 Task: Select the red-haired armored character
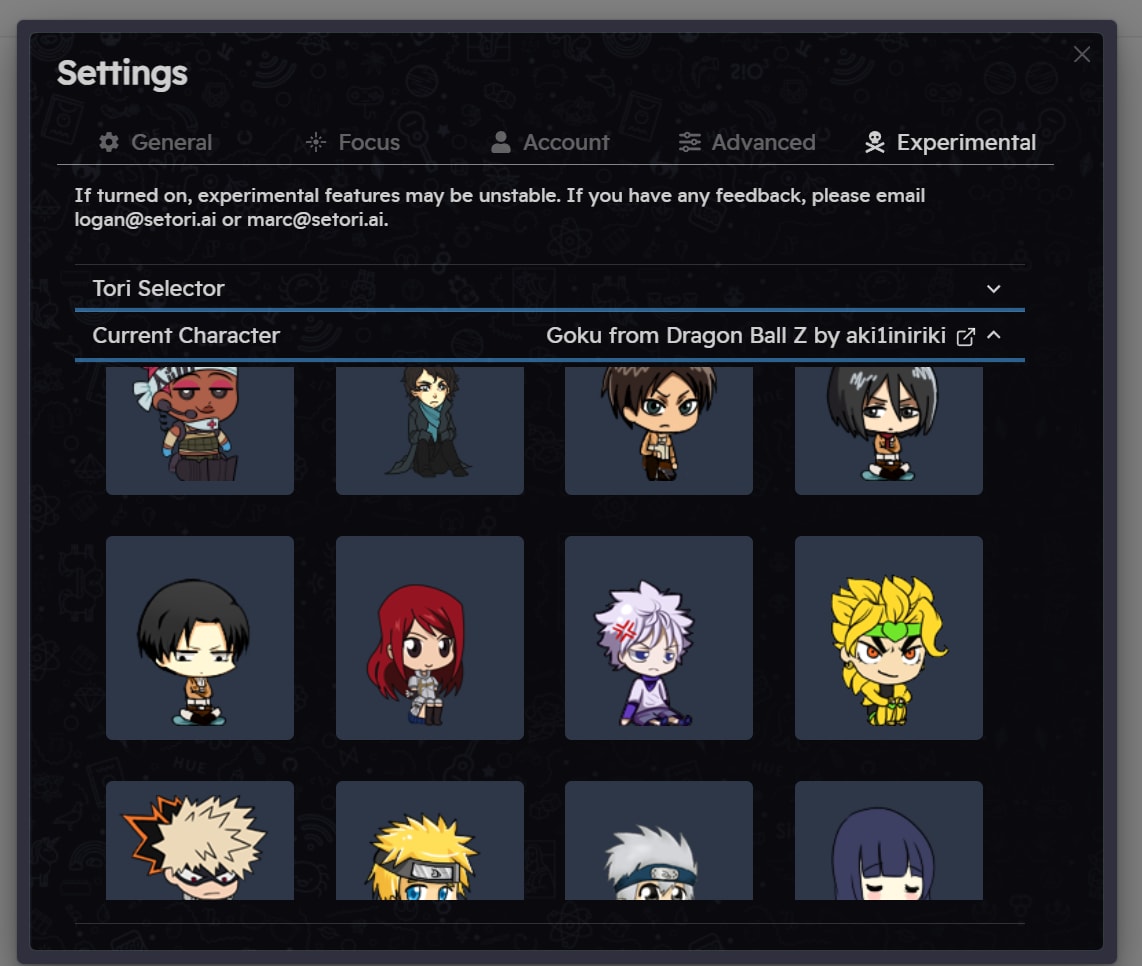click(x=430, y=638)
